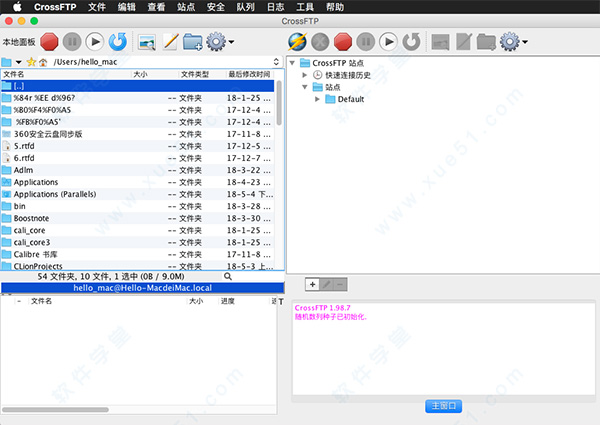This screenshot has height=425, width=600.
Task: Sort by 文件名 column header in file list
Action: pyautogui.click(x=66, y=74)
